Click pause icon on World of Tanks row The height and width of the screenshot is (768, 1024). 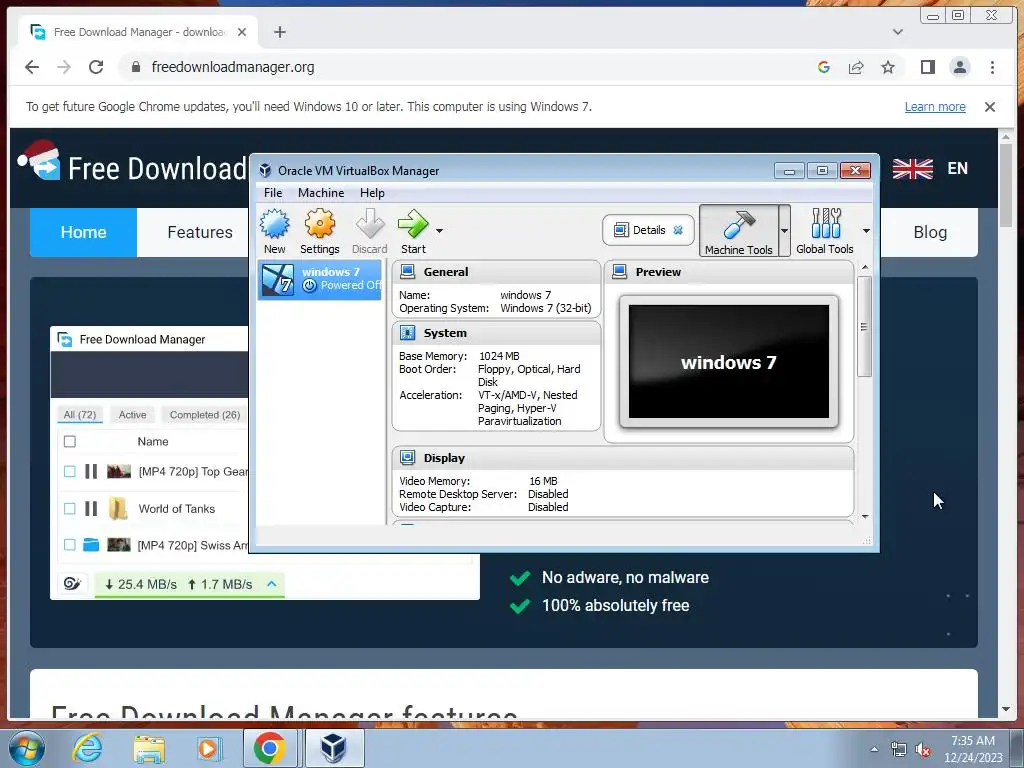(x=91, y=509)
